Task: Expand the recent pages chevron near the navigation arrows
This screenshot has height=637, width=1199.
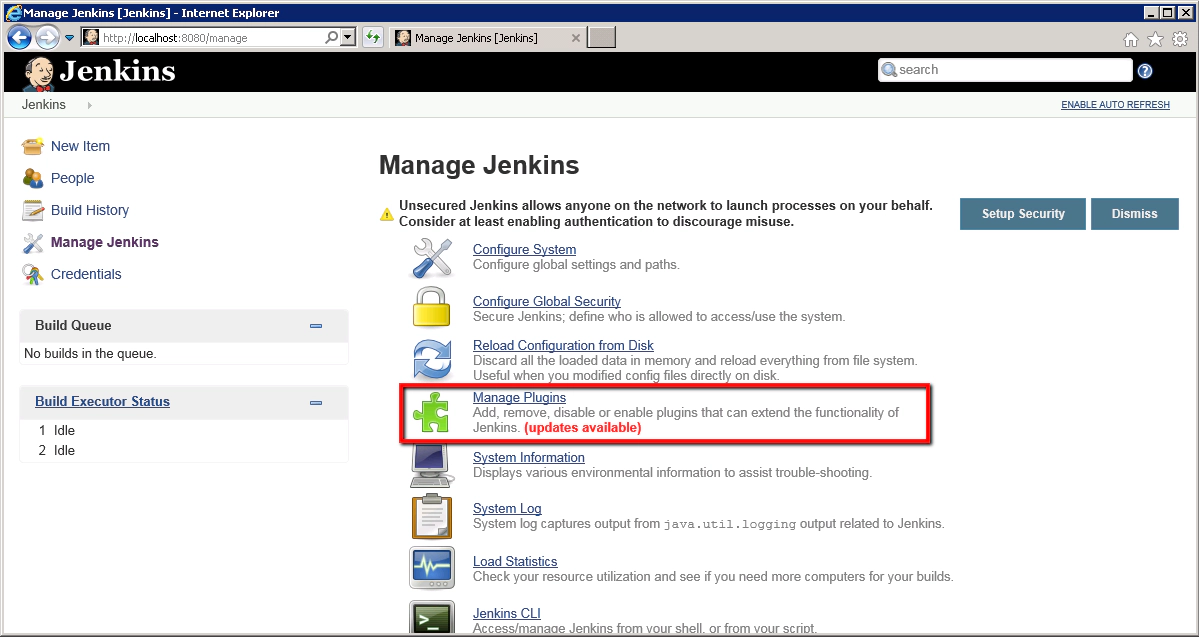Action: (69, 37)
